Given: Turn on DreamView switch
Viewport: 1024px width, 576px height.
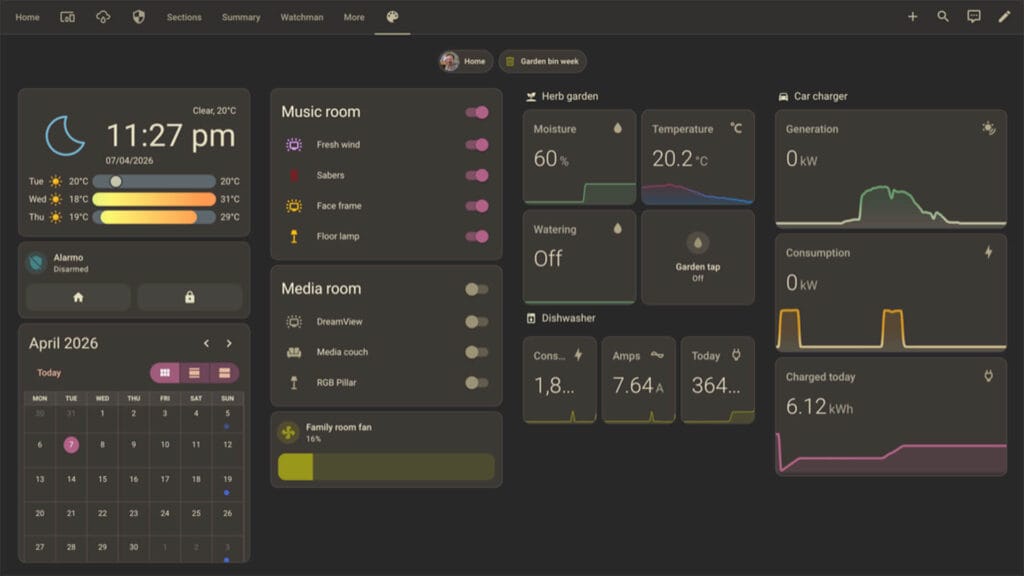Looking at the screenshot, I should (477, 321).
